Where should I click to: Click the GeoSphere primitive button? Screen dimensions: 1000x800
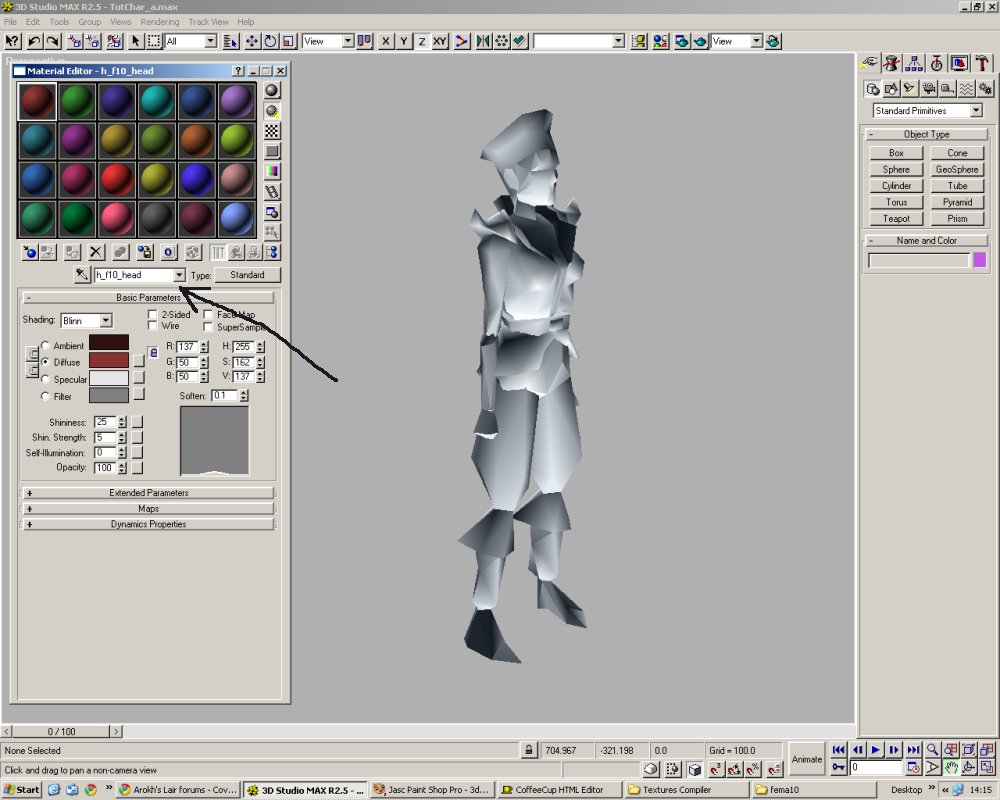click(x=957, y=170)
